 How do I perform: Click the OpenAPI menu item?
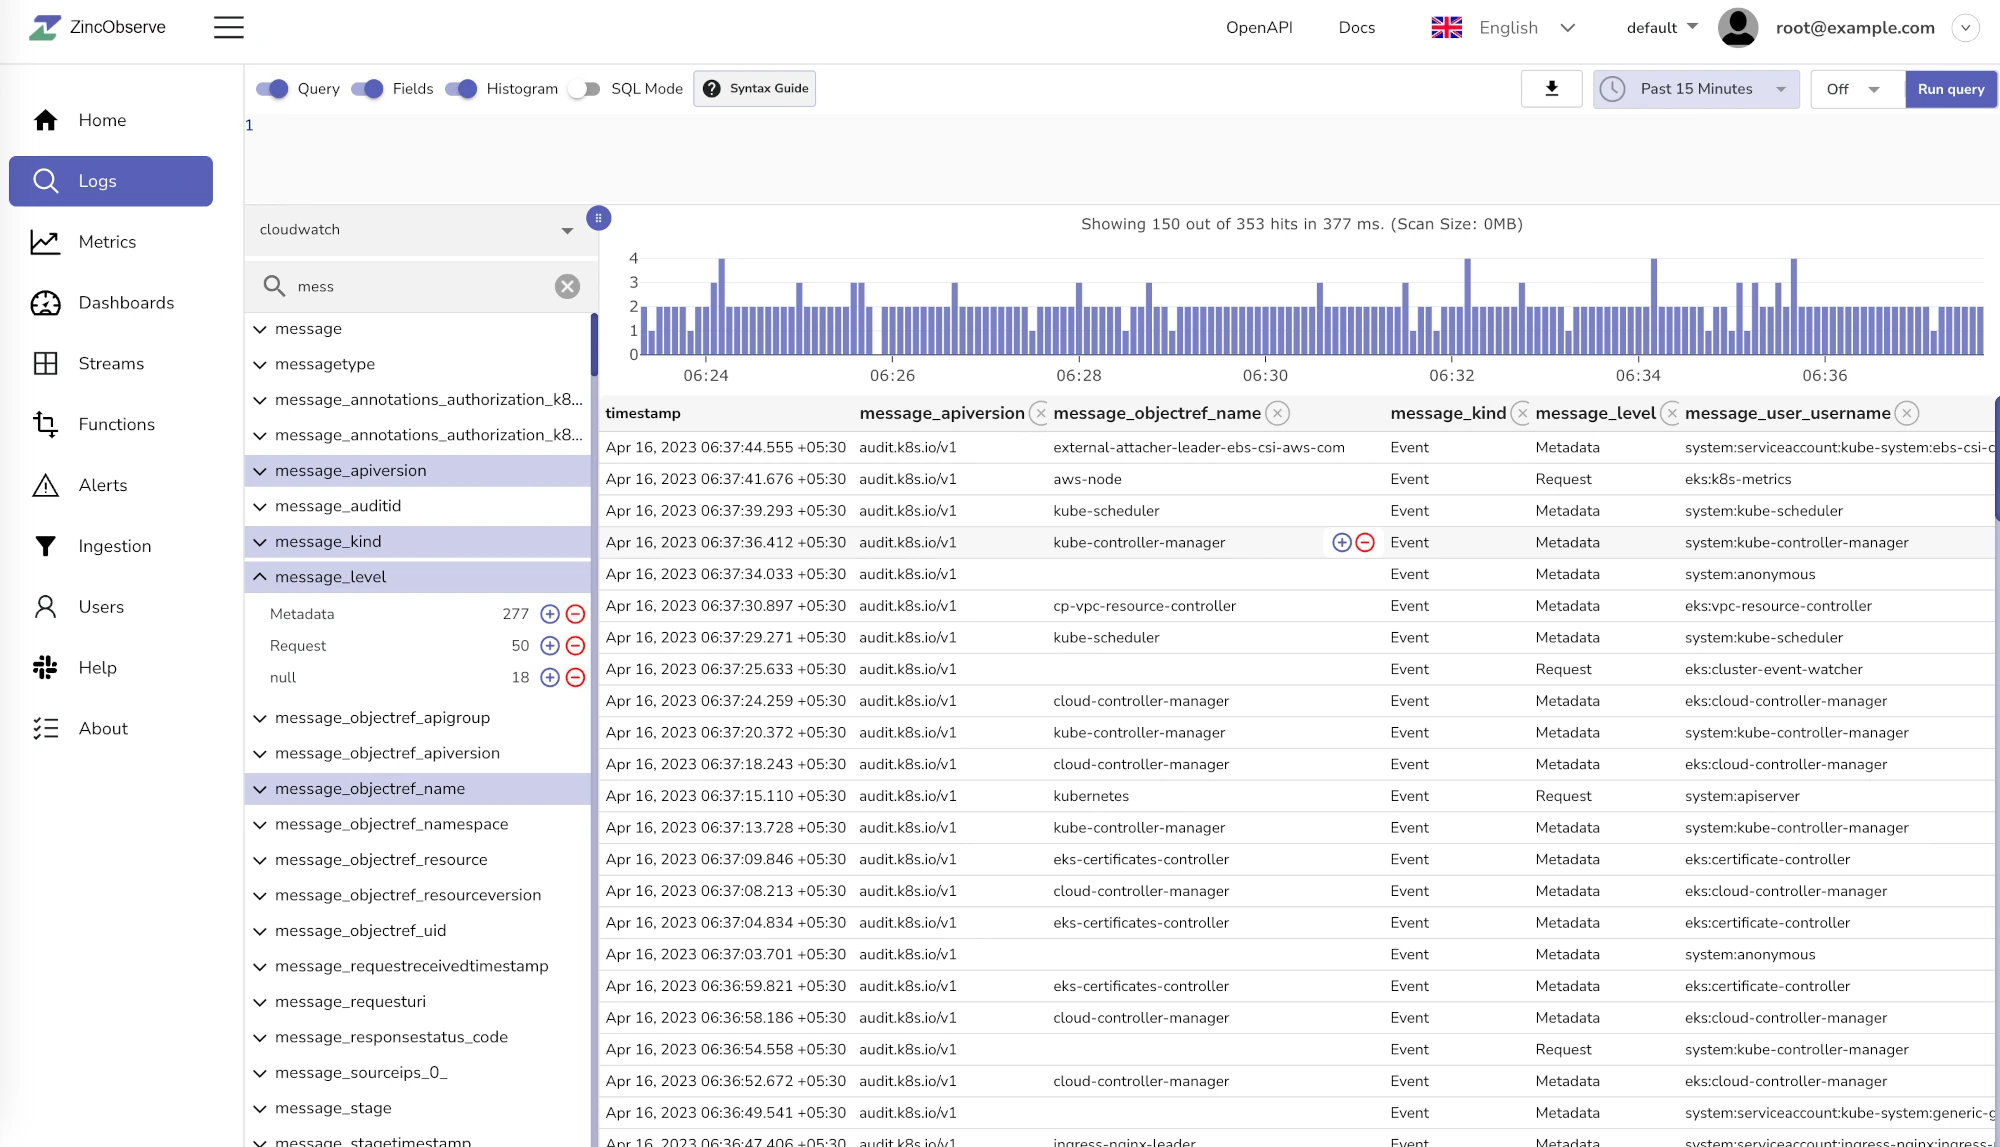(x=1260, y=26)
